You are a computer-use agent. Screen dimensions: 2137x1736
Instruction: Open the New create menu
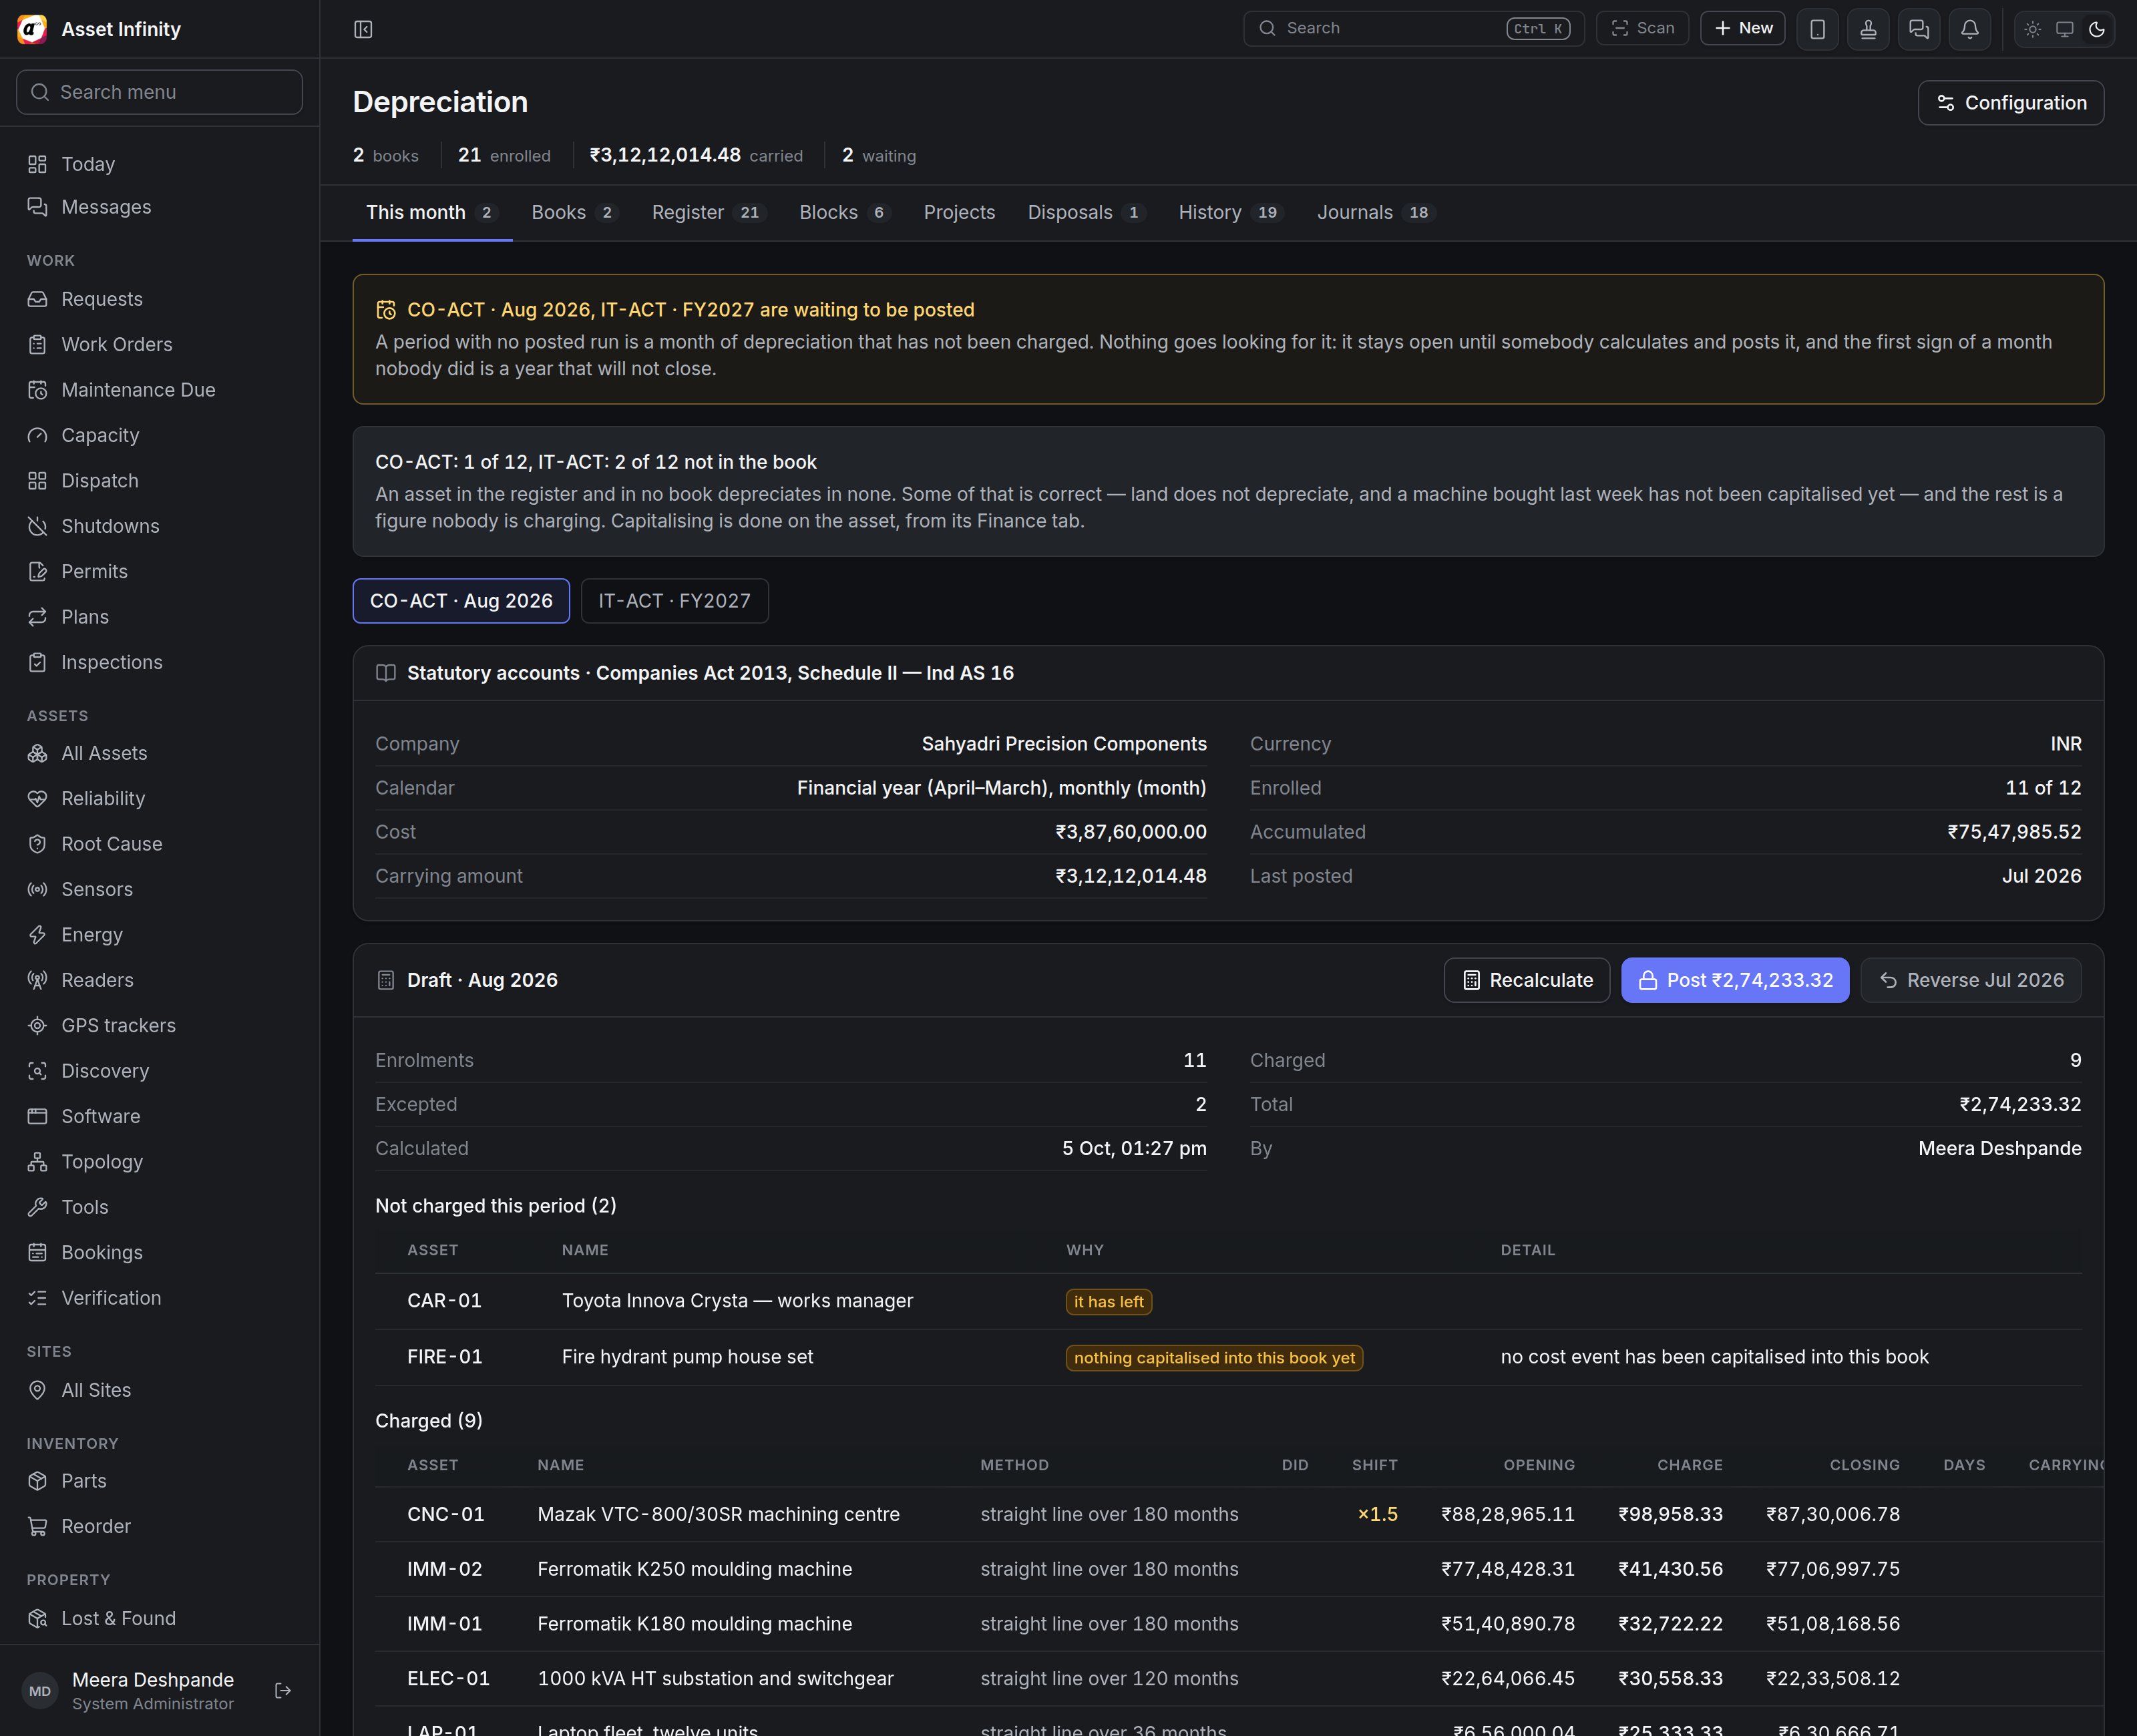click(1742, 28)
